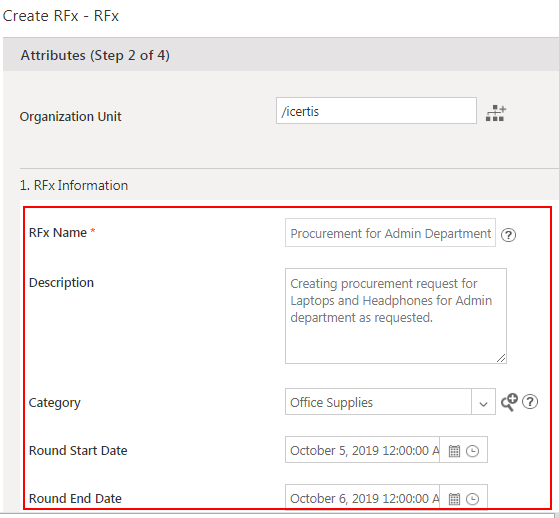Select the 'Round Start Date' label
559x518 pixels.
pos(78,450)
